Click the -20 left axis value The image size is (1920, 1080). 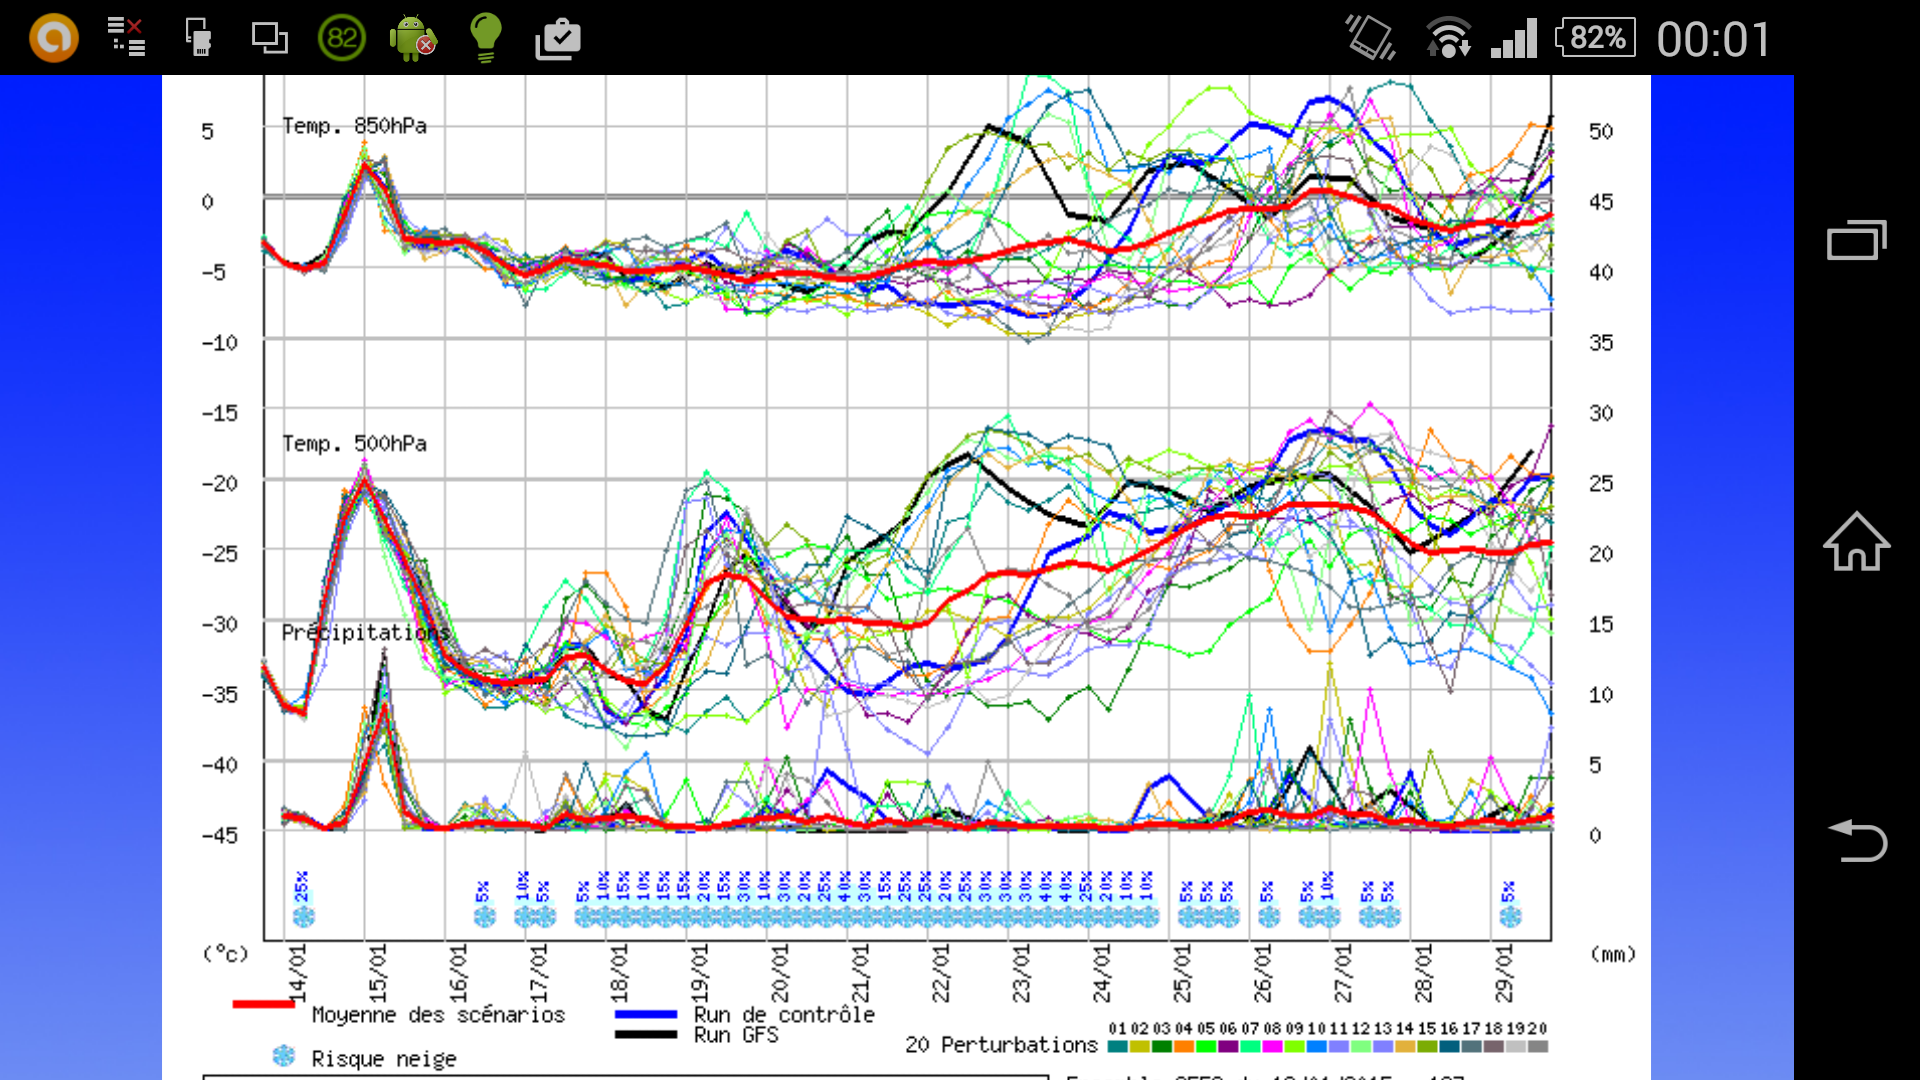220,484
